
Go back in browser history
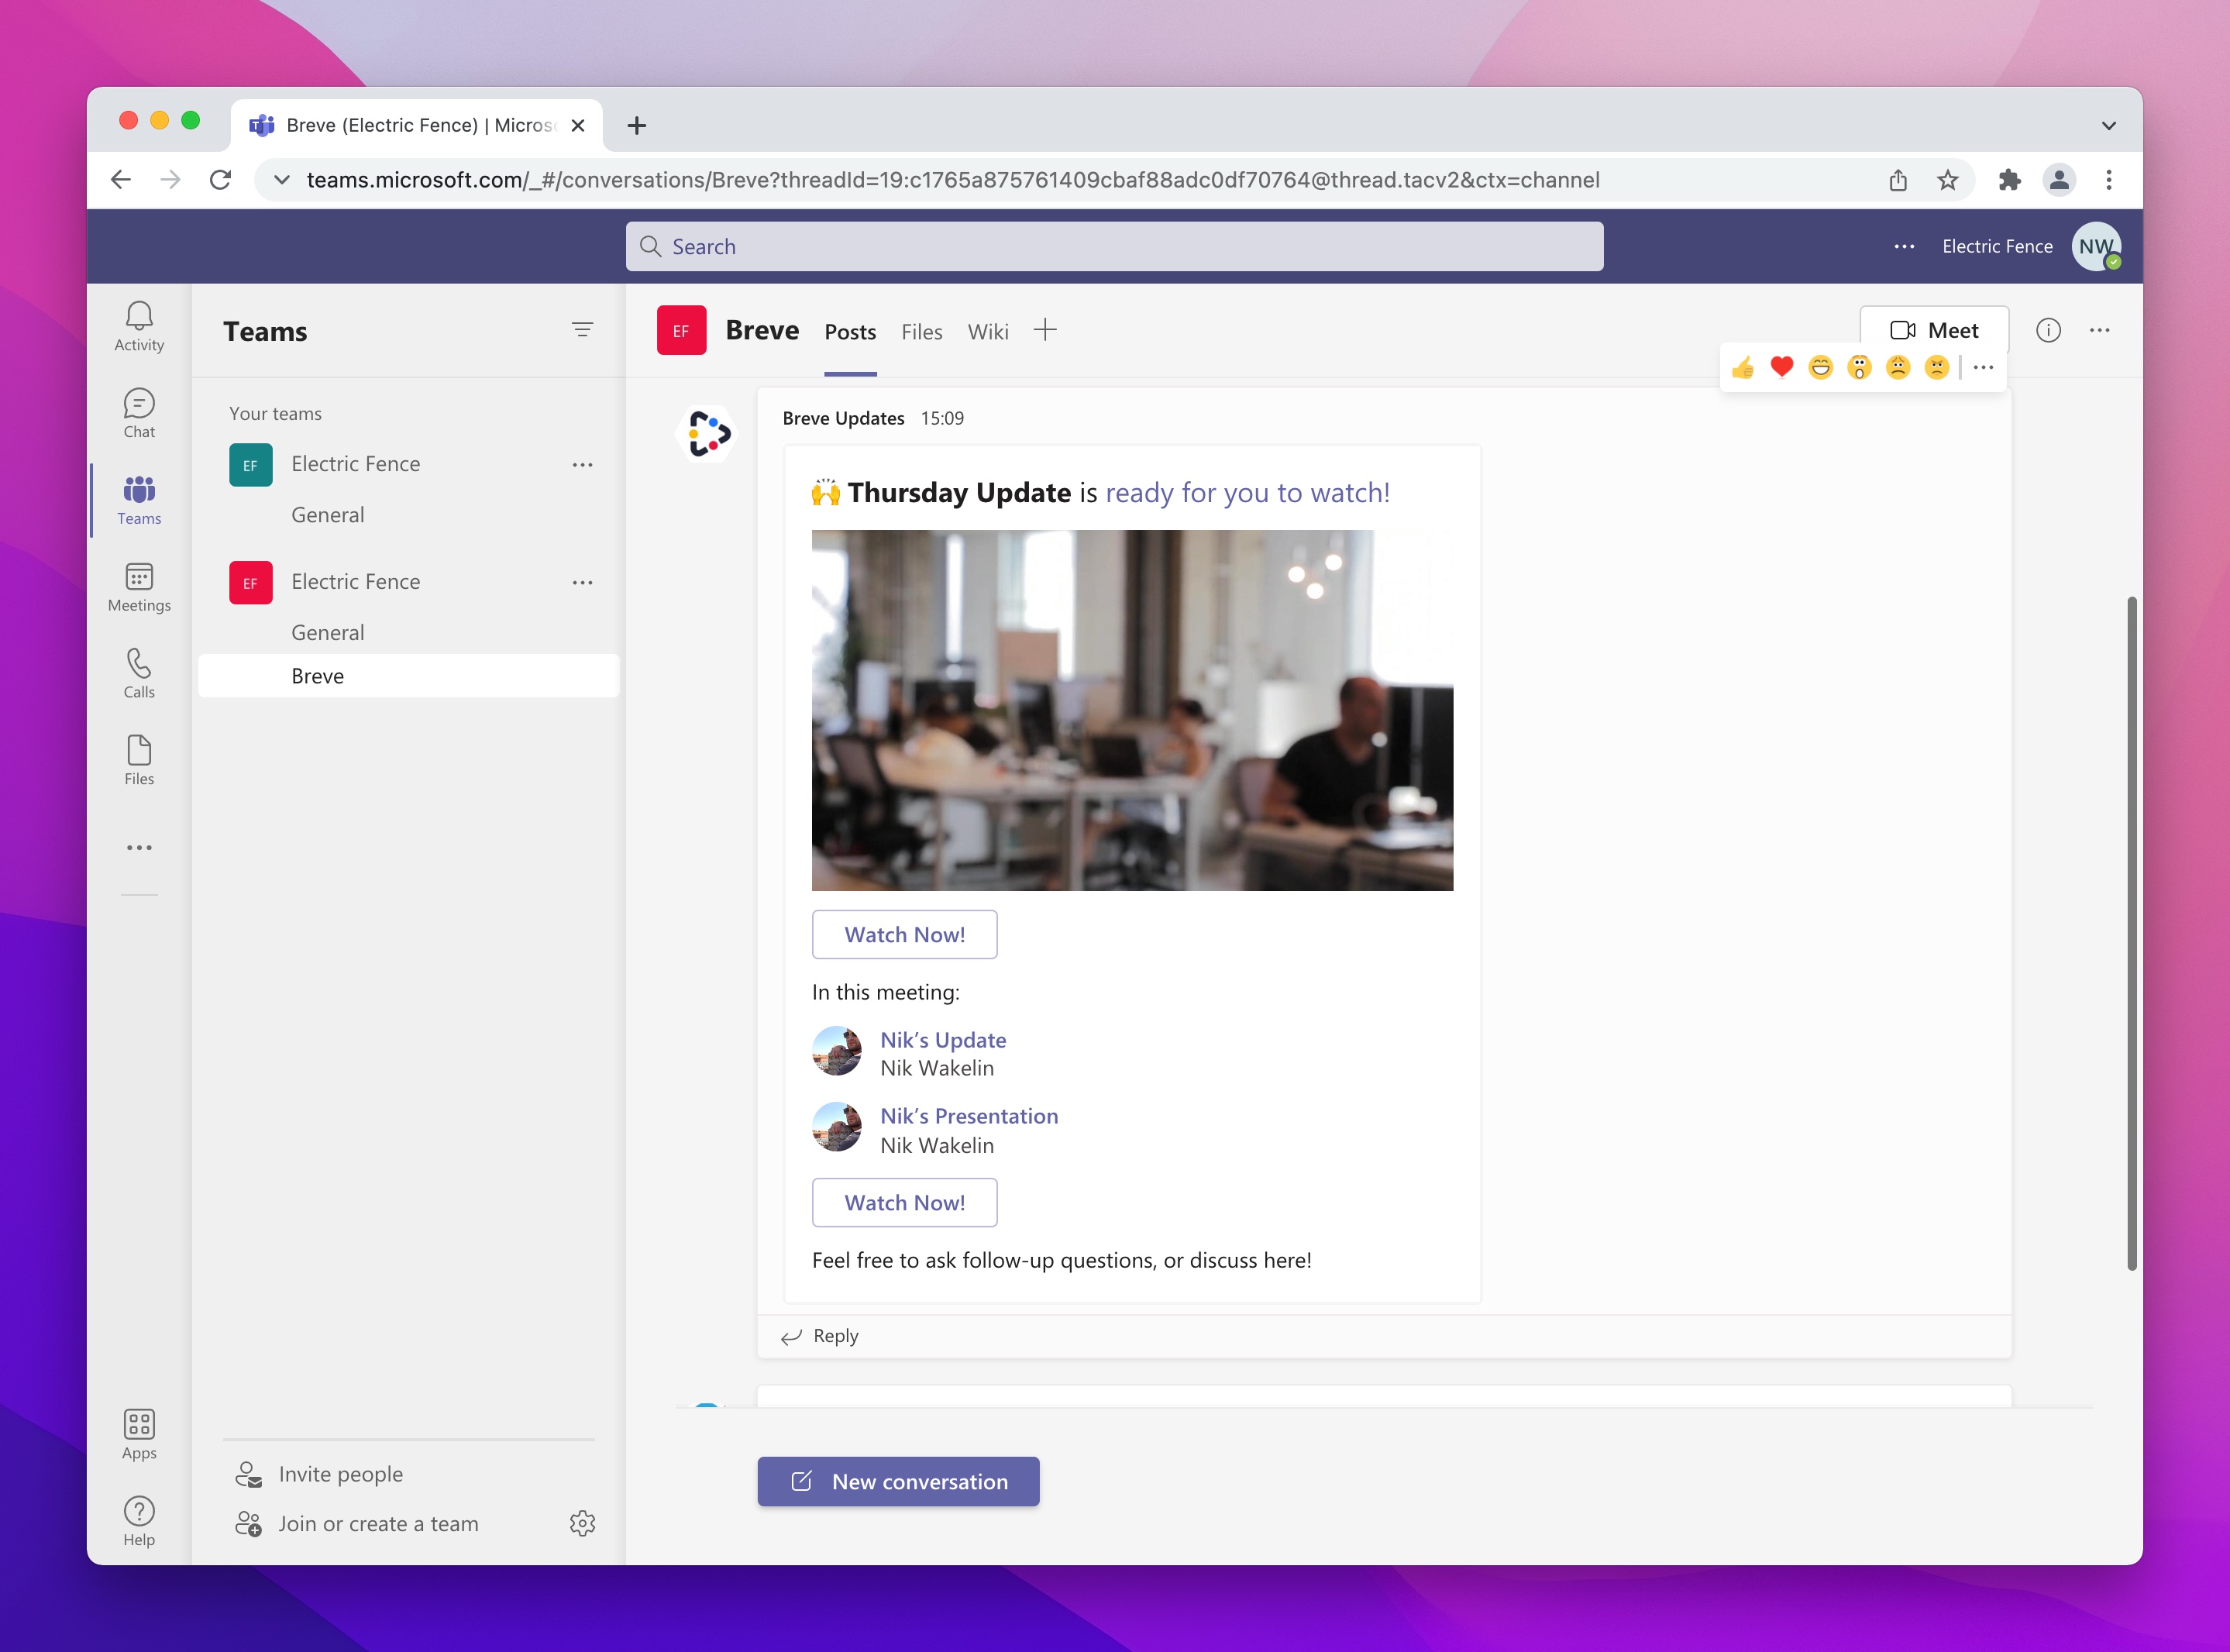coord(121,180)
